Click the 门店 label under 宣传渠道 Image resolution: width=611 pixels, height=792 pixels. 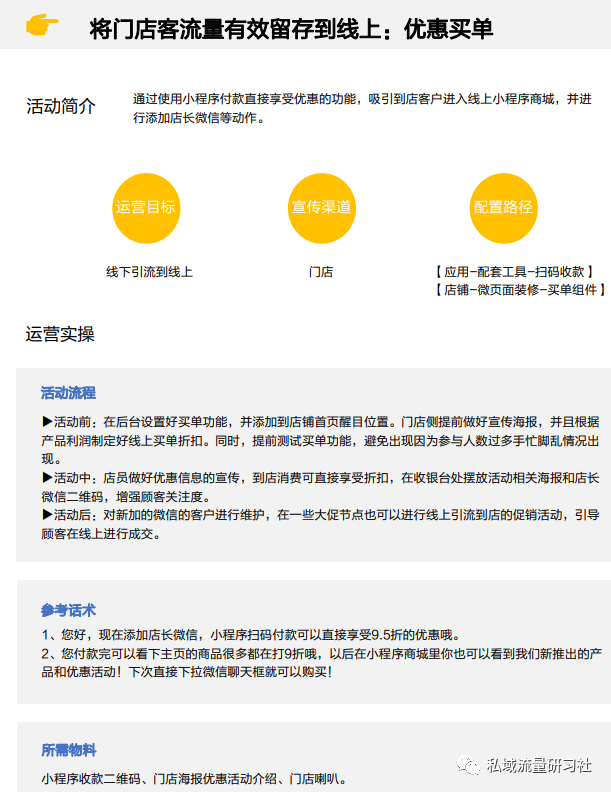[x=321, y=272]
